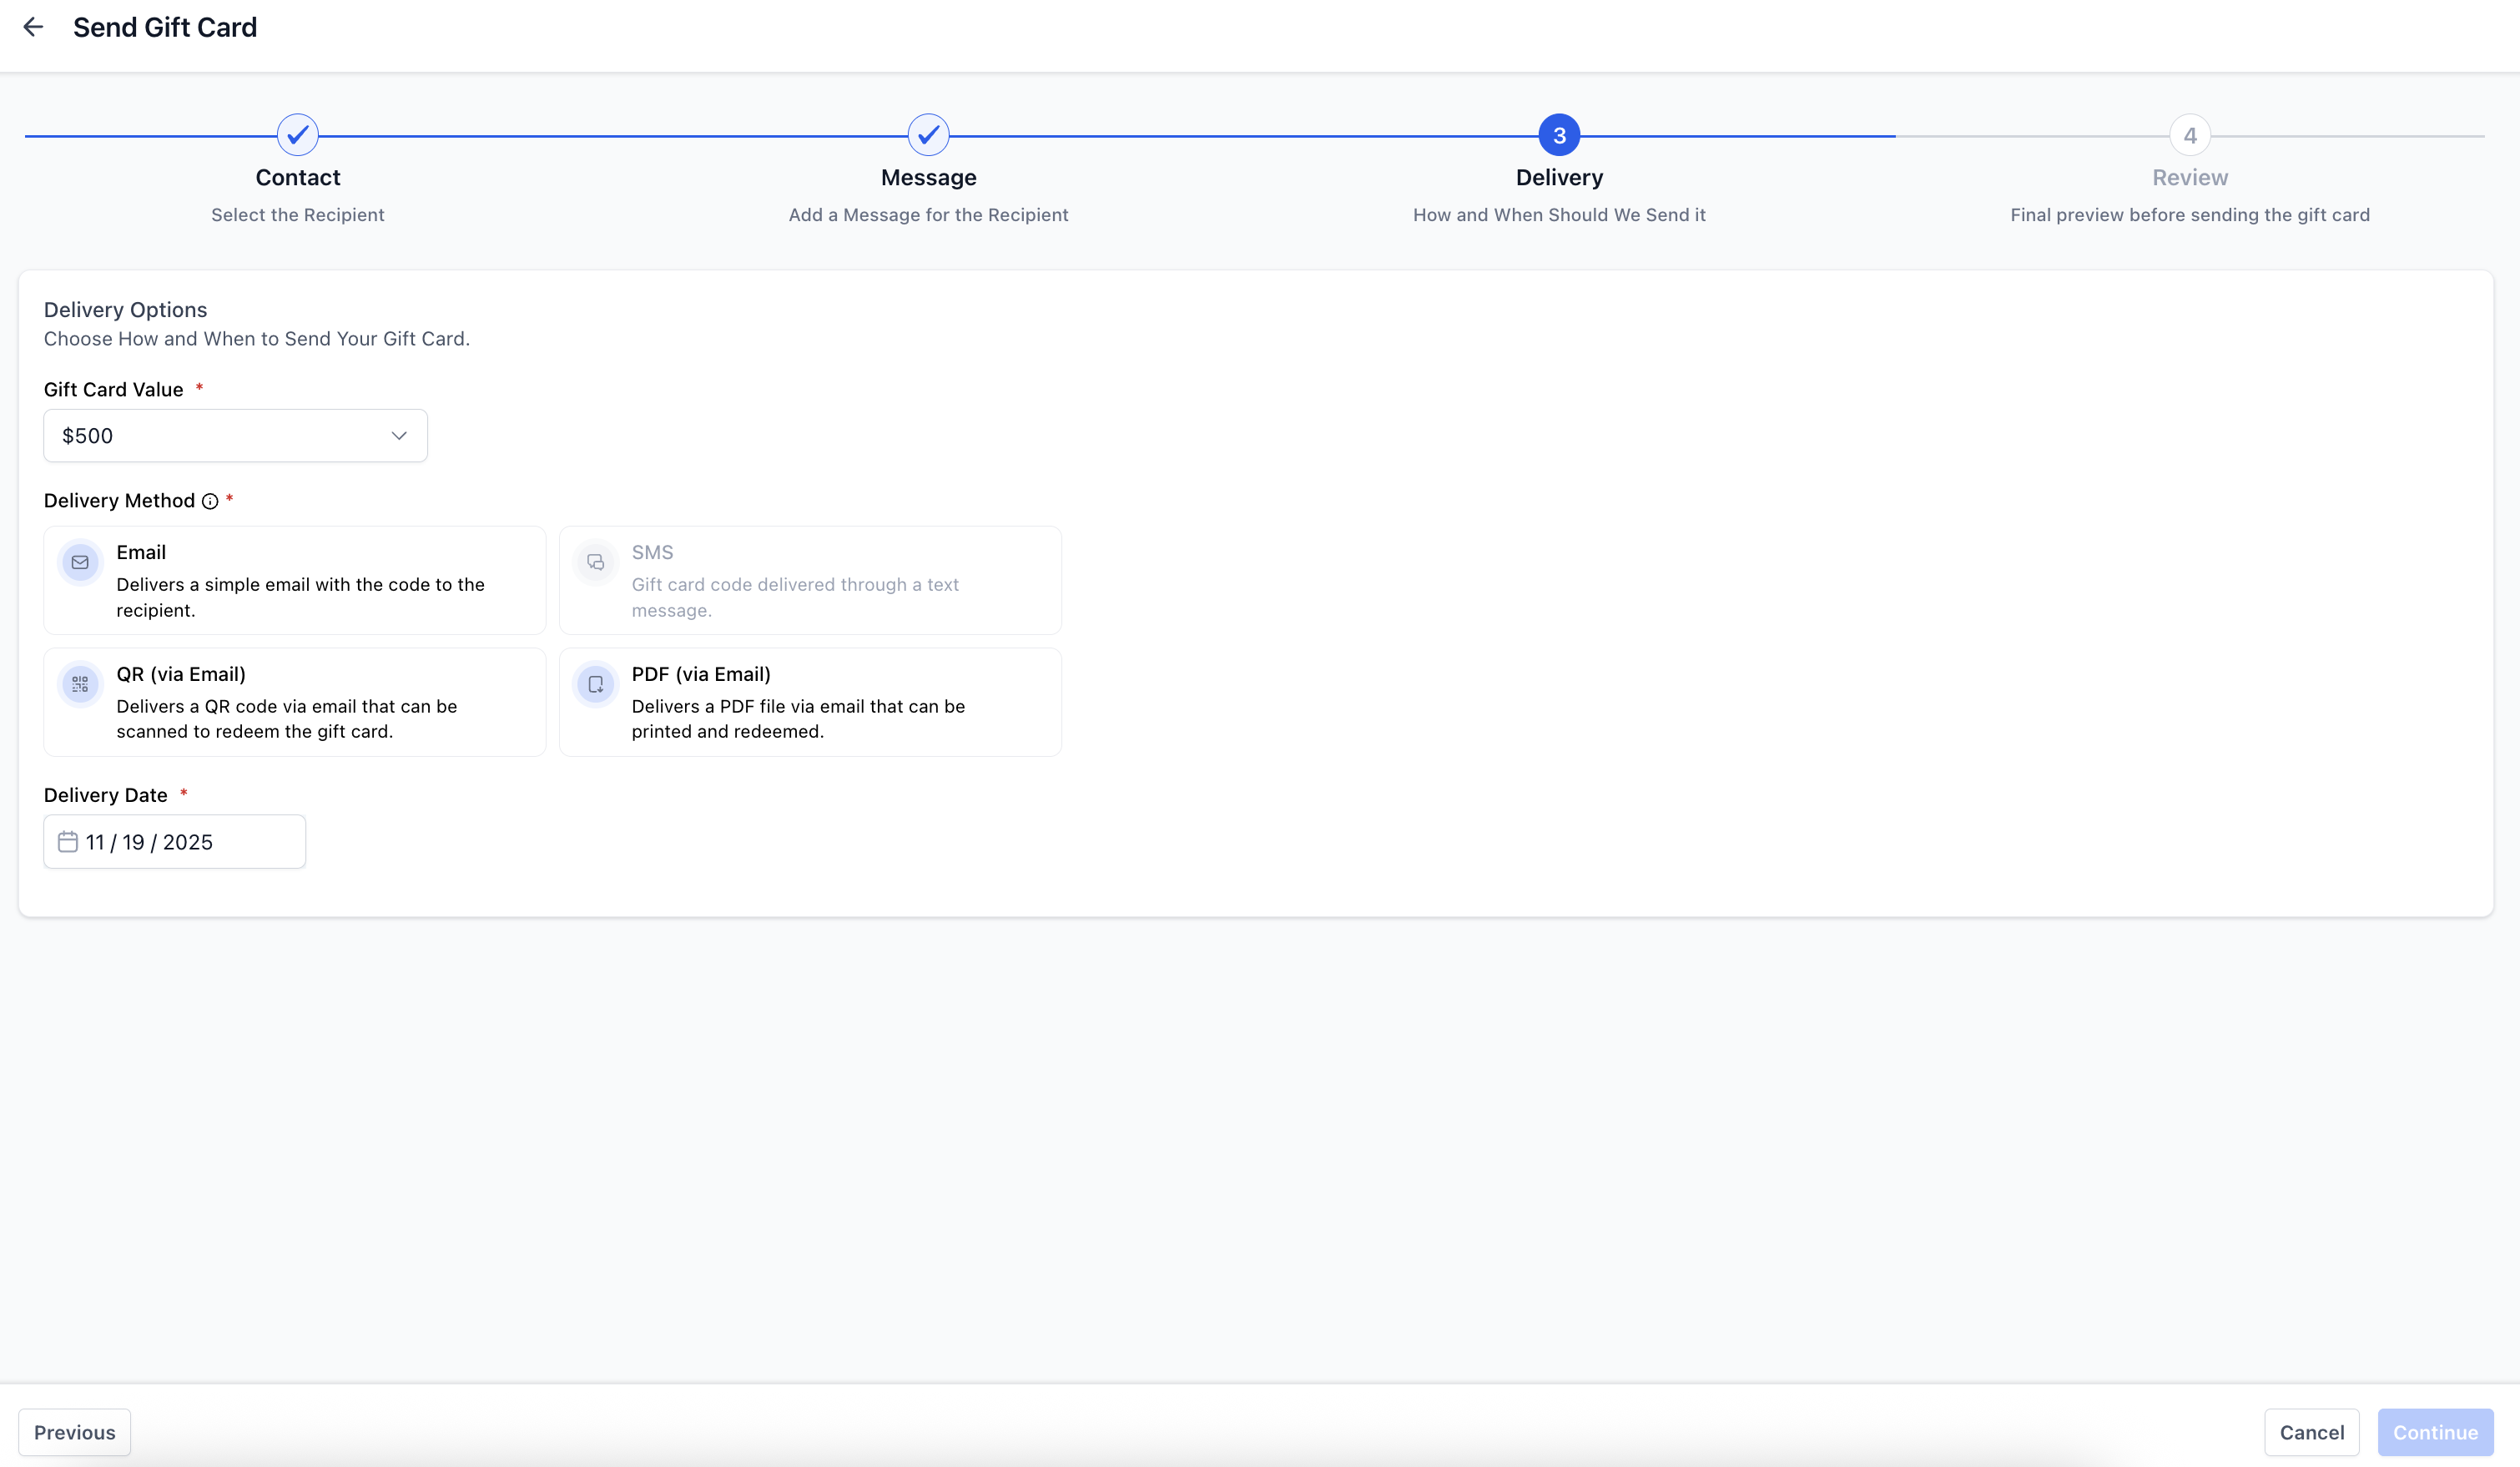Click the Continue button
The height and width of the screenshot is (1467, 2520).
[x=2434, y=1432]
